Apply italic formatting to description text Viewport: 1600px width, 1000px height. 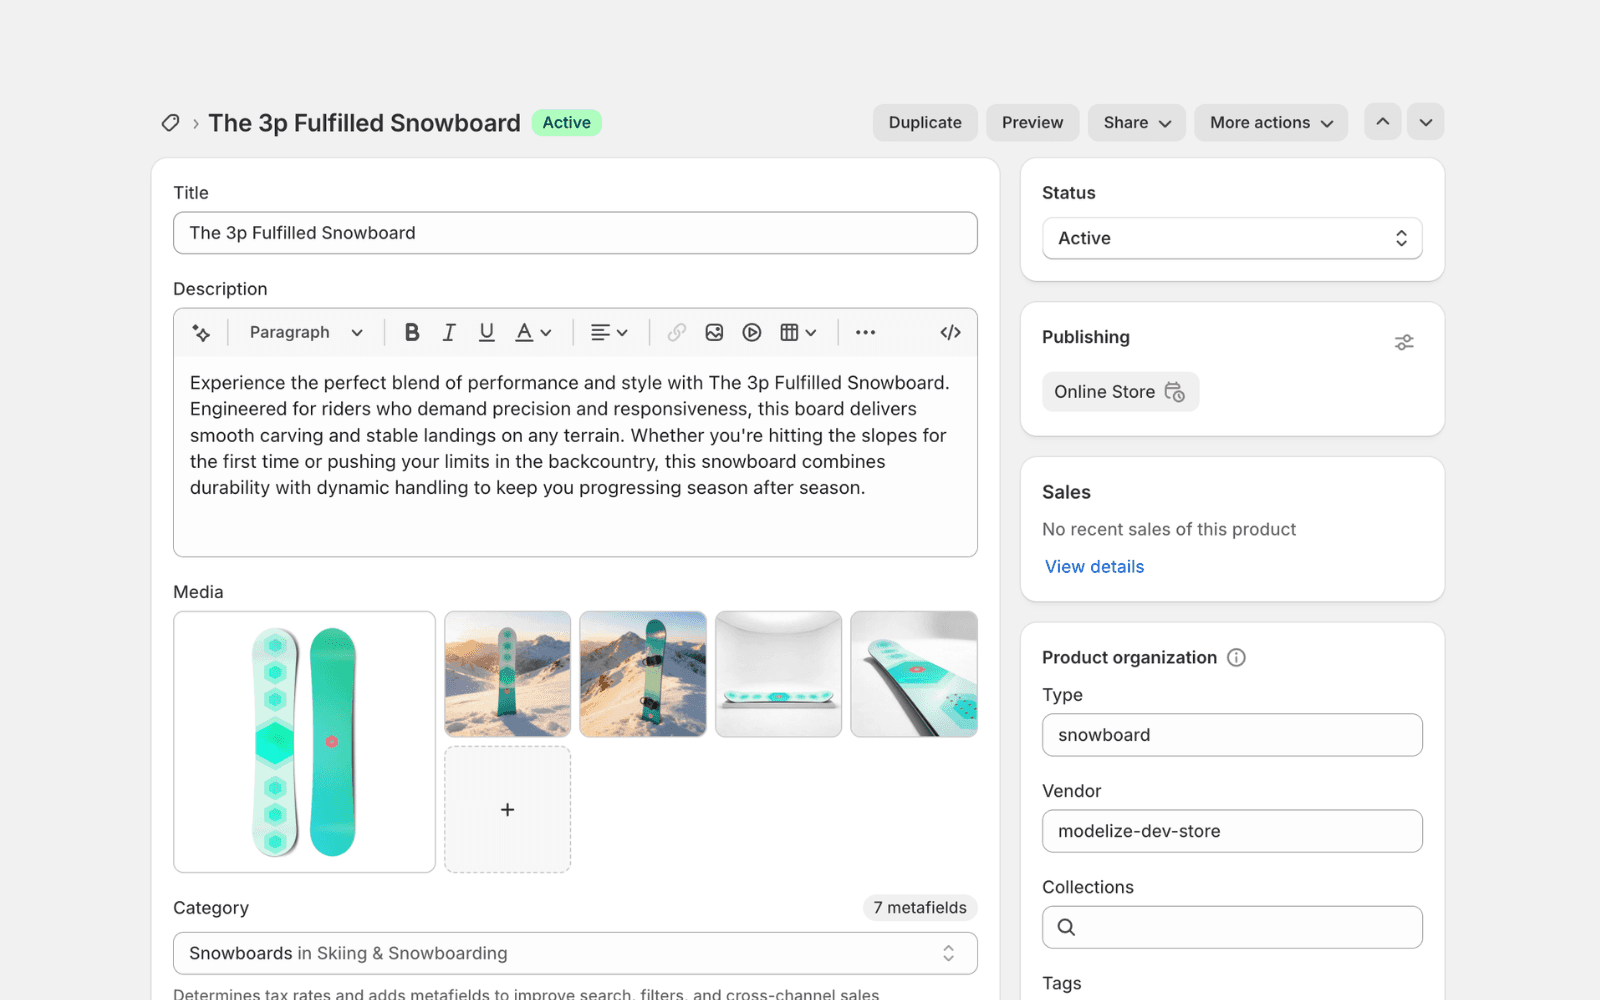pos(449,332)
